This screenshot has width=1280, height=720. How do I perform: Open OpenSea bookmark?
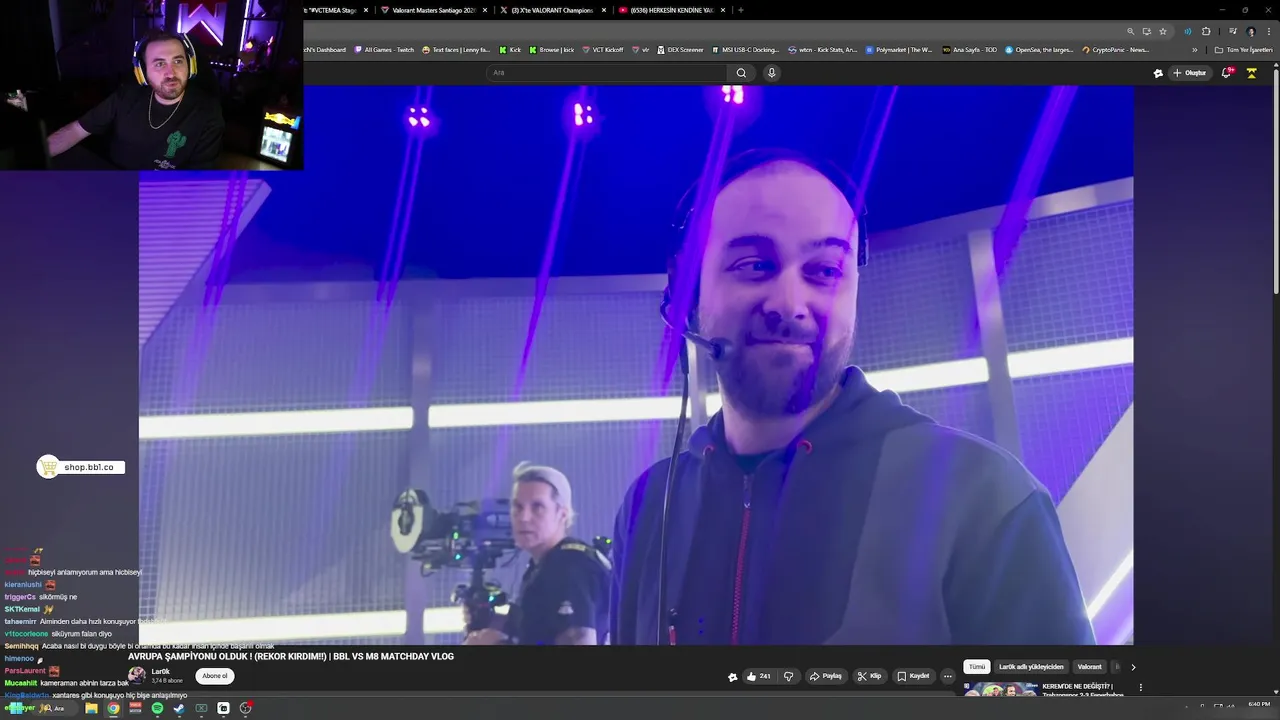coord(1040,50)
